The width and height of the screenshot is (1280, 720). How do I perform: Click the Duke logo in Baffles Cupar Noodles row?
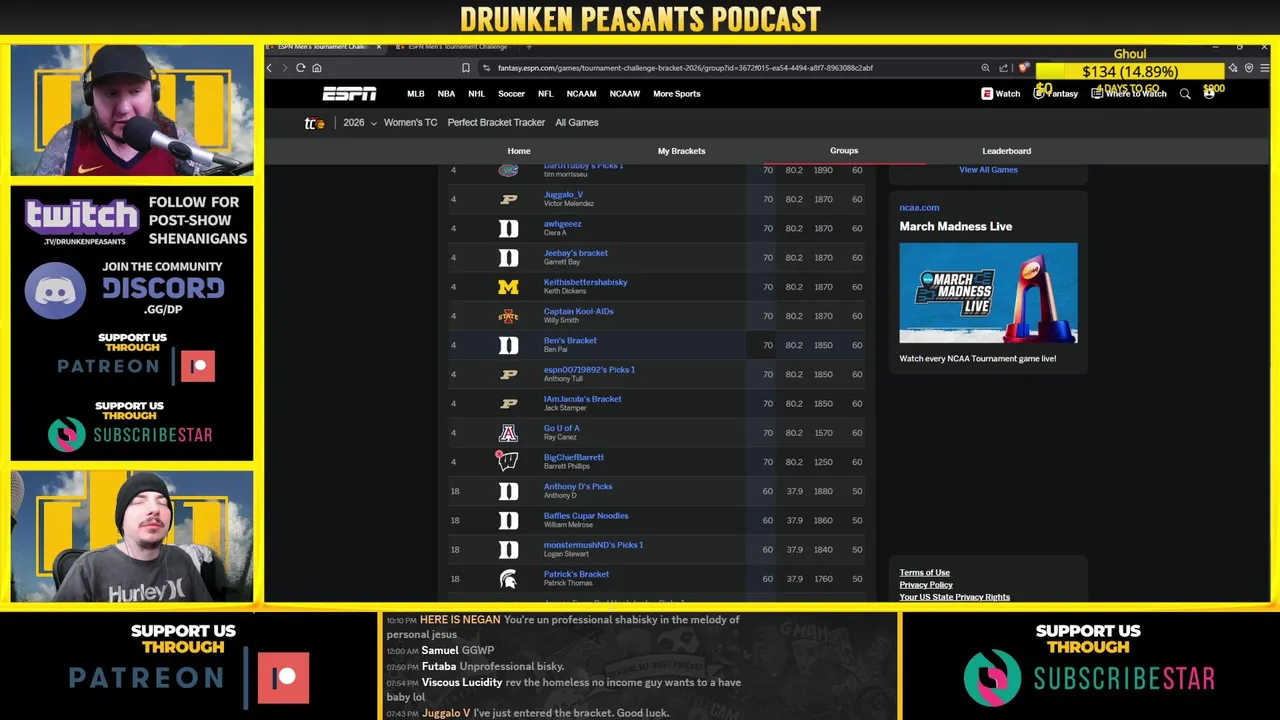pos(508,520)
